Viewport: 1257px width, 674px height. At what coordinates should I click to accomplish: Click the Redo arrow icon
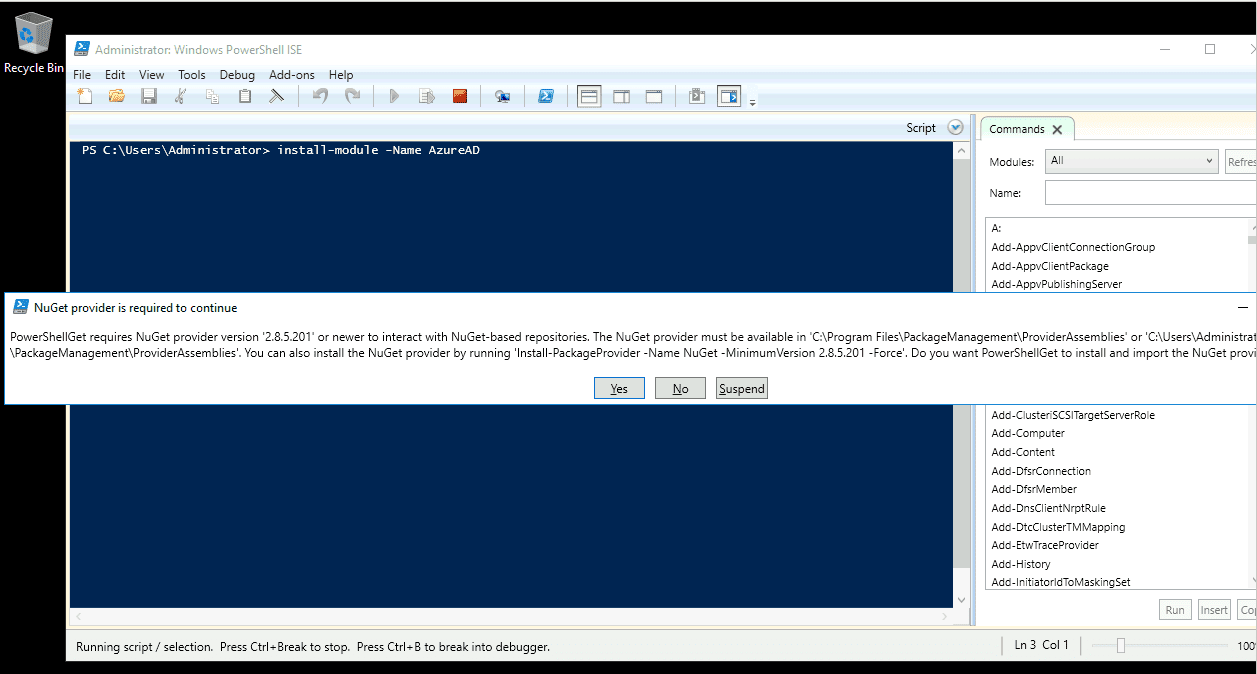(x=352, y=96)
